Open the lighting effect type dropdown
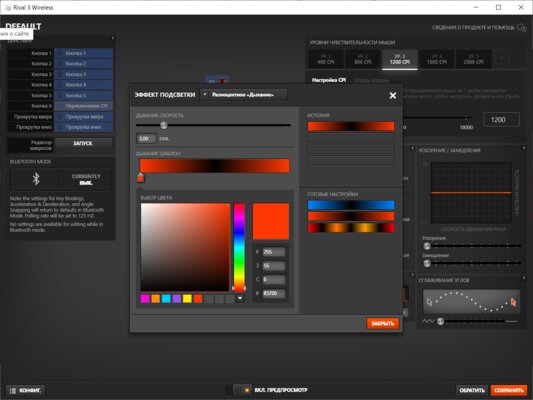Viewport: 533px width, 400px height. point(243,95)
